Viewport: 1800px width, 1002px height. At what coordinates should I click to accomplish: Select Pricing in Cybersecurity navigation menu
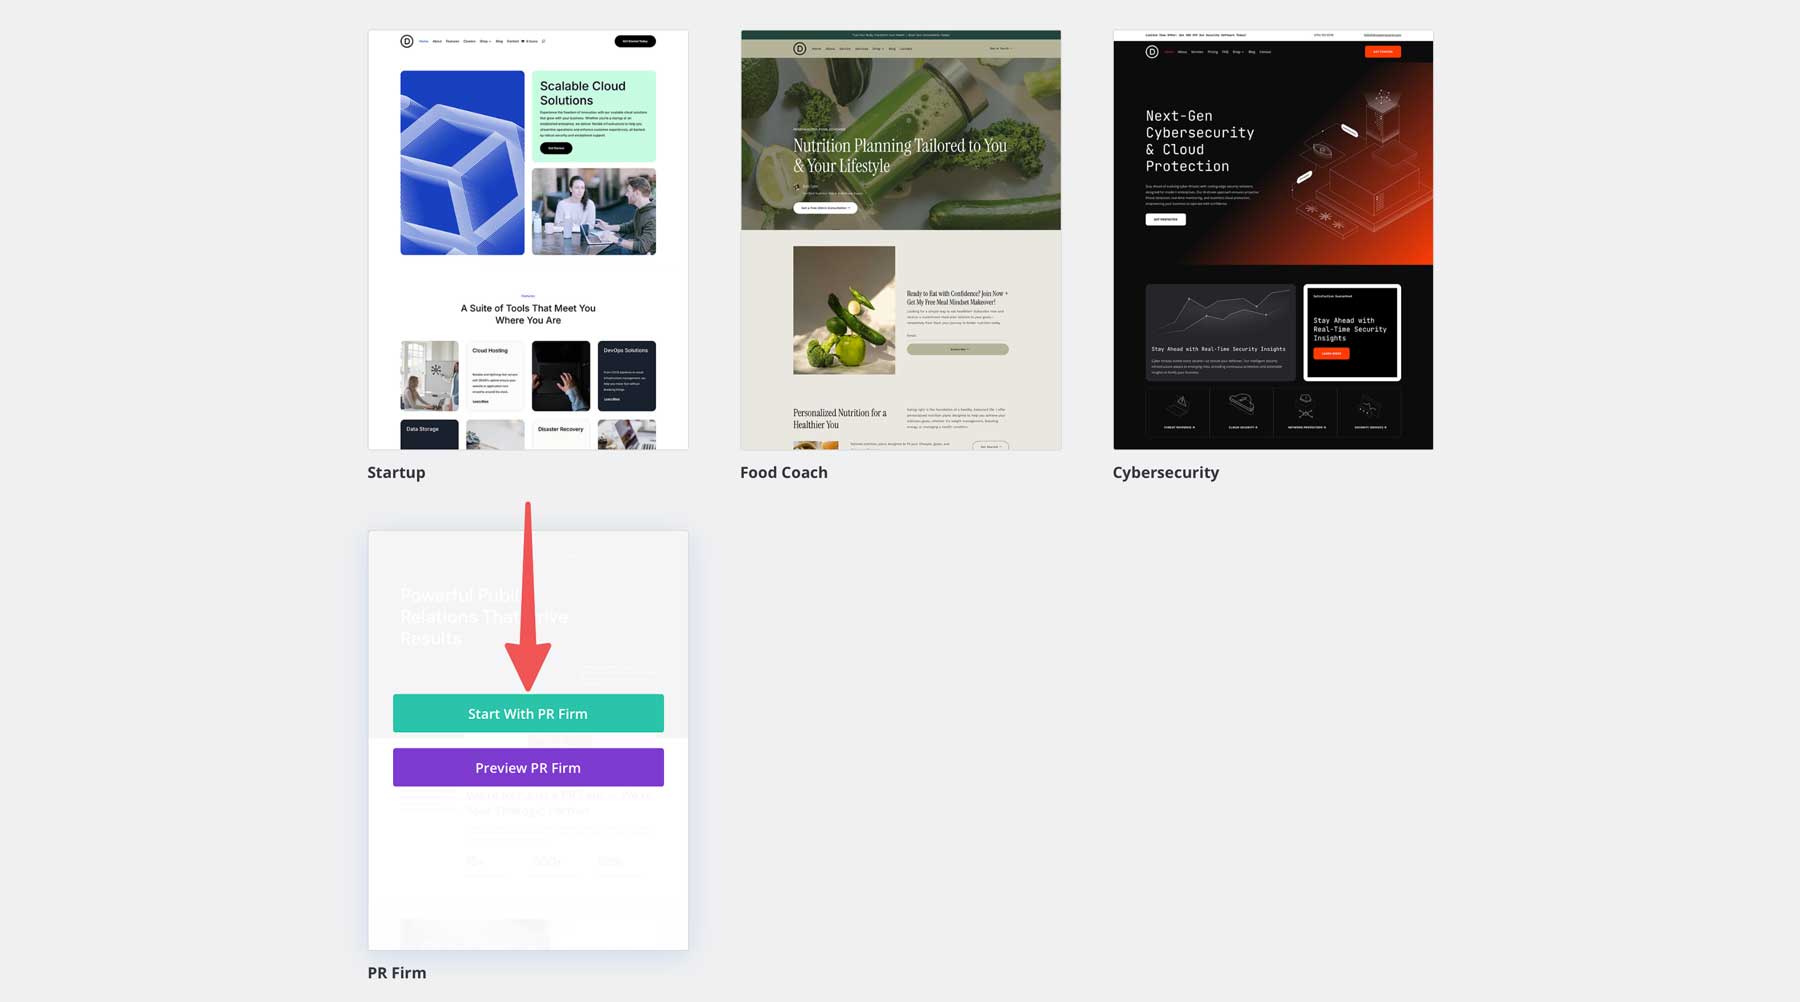[x=1213, y=52]
